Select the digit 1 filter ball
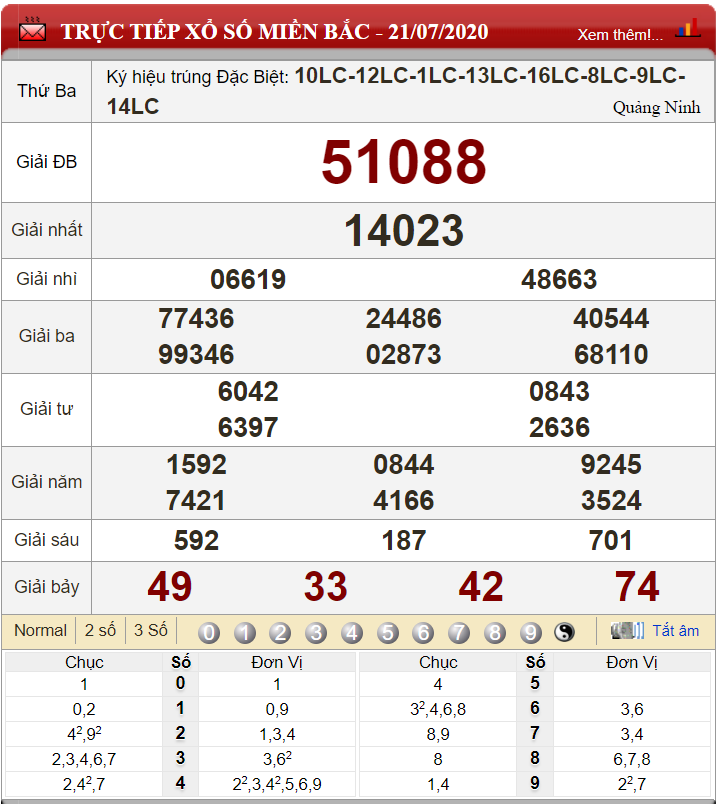 [x=245, y=632]
